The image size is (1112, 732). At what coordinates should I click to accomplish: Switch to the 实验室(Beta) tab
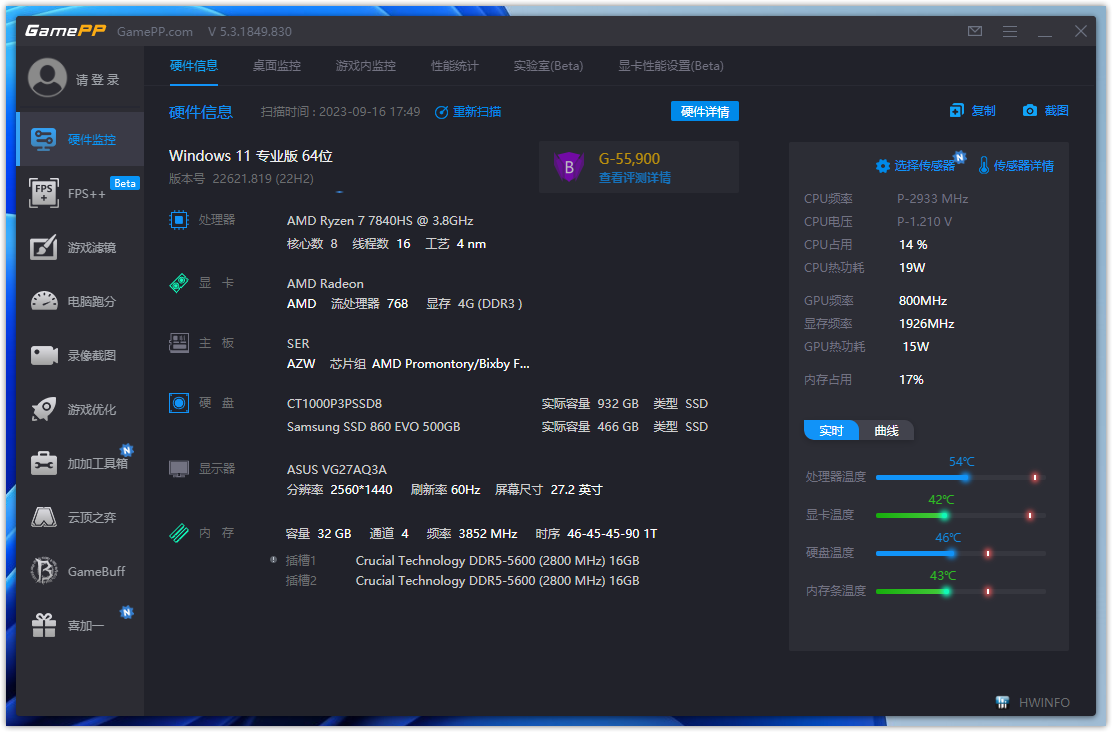(548, 66)
